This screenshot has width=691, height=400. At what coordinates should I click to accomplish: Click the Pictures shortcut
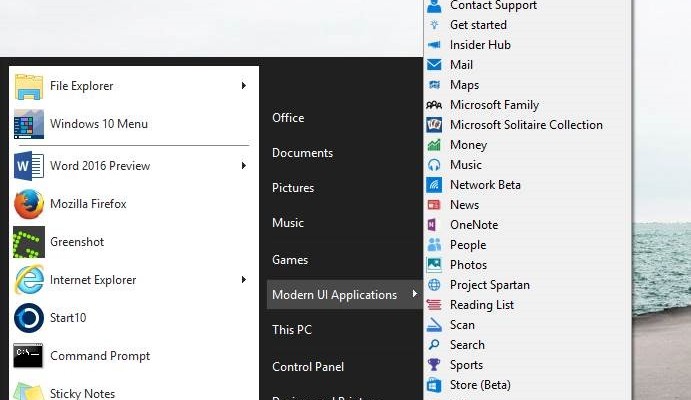click(x=293, y=188)
